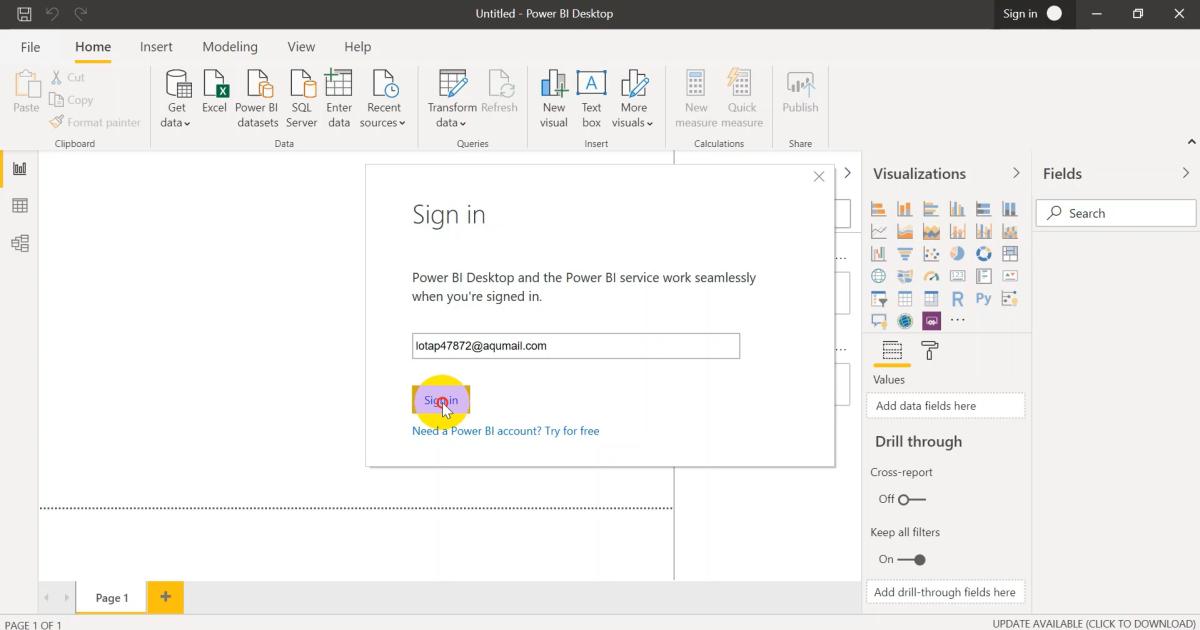Open the Report view icon in sidebar

[19, 168]
